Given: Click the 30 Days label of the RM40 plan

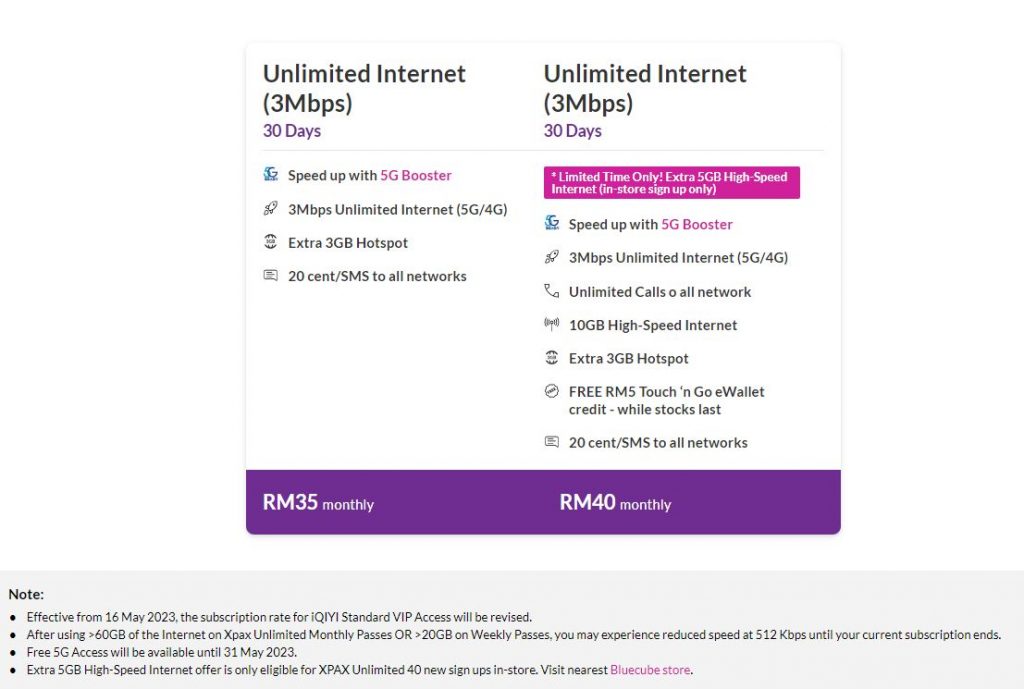Looking at the screenshot, I should click(x=573, y=131).
